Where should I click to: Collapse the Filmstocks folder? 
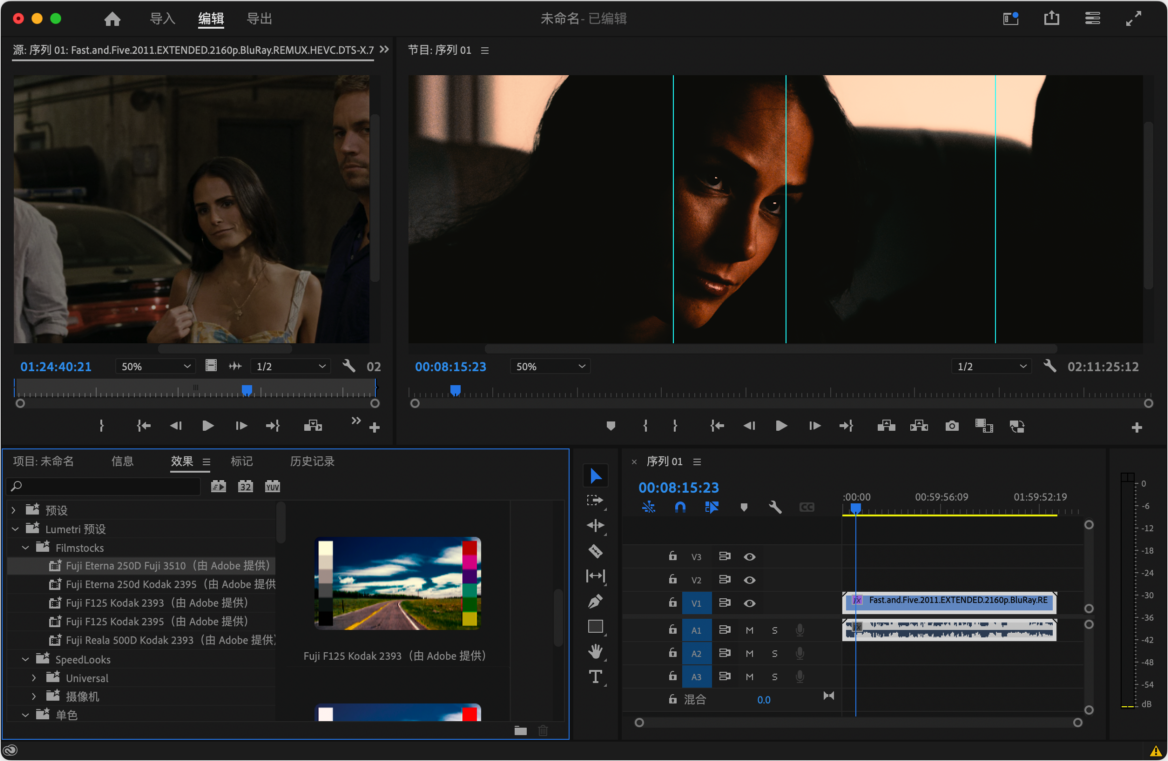(x=25, y=547)
